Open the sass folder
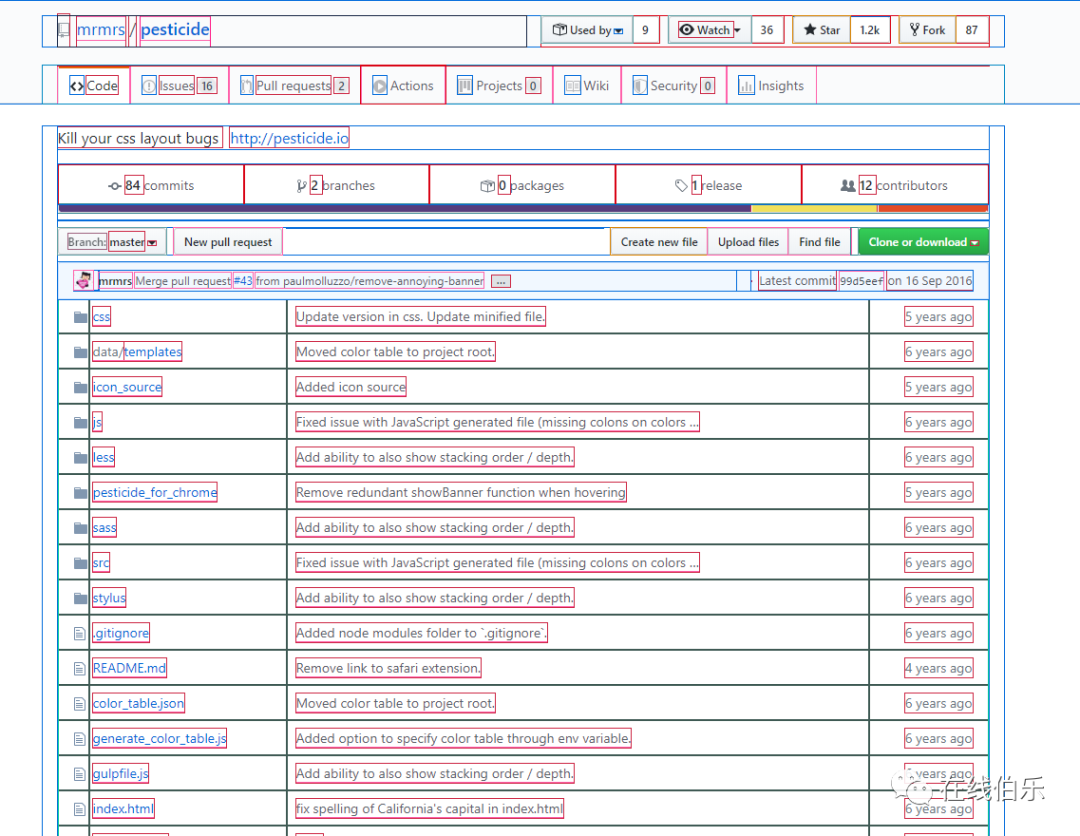Viewport: 1080px width, 836px height. click(105, 527)
